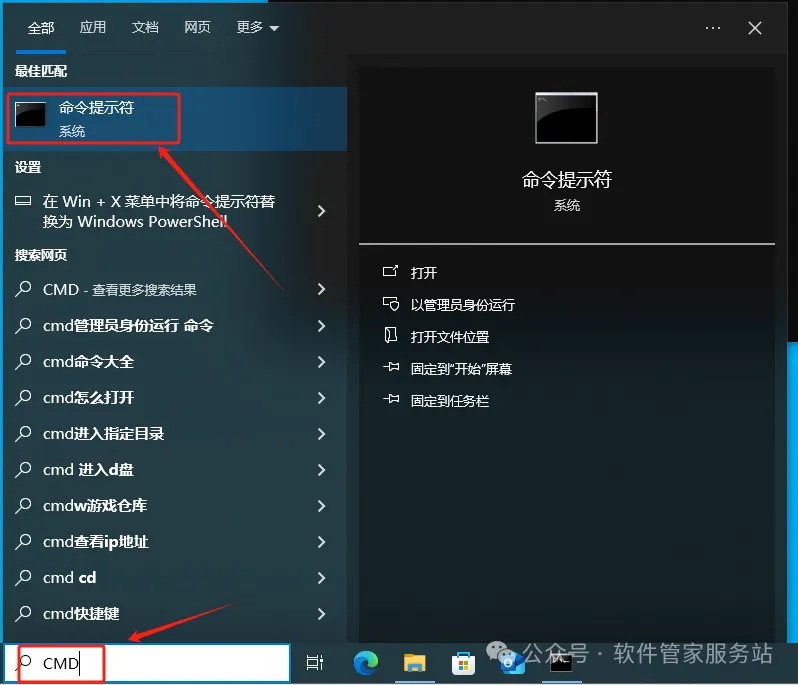Launch Microsoft Edge from the taskbar

[x=365, y=663]
